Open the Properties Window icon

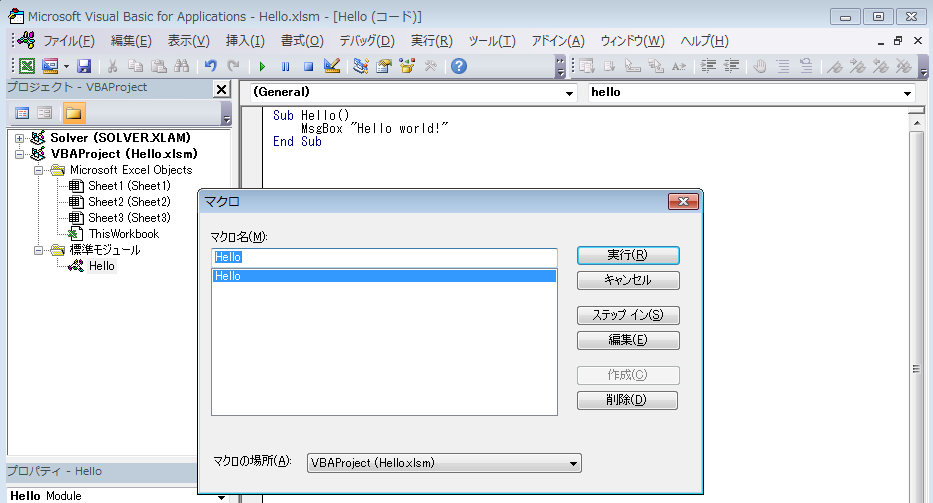coord(384,66)
